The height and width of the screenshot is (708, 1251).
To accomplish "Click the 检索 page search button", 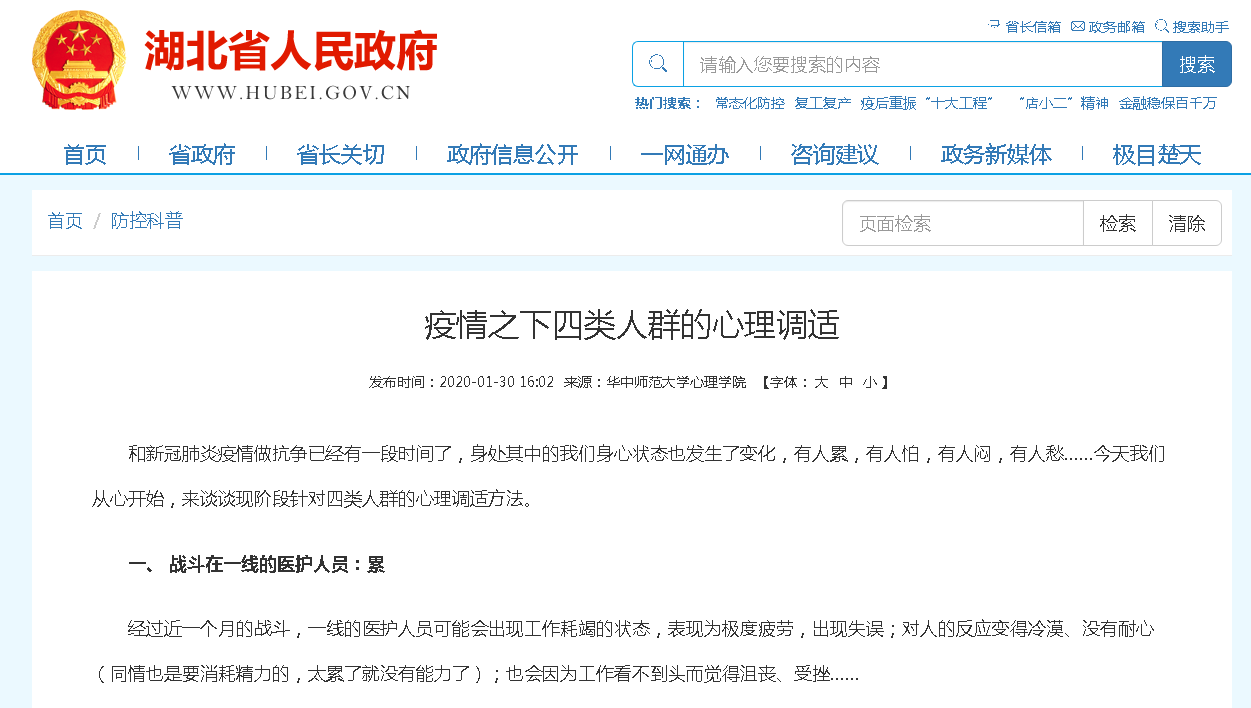I will tap(1118, 223).
